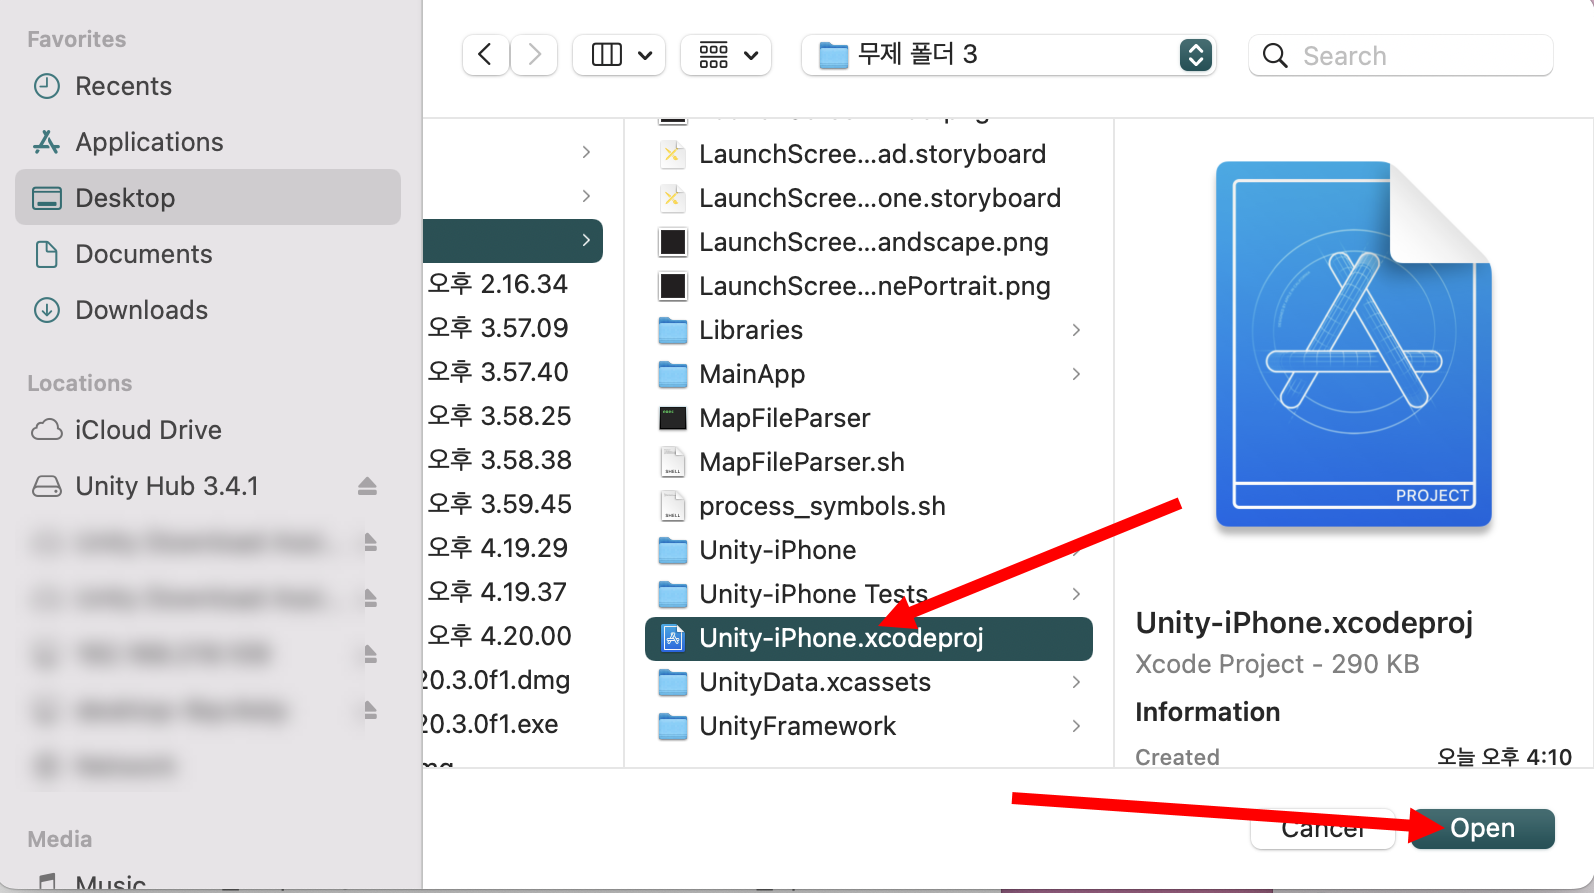The height and width of the screenshot is (893, 1594).
Task: Select MapFileParser.sh script
Action: 869,462
